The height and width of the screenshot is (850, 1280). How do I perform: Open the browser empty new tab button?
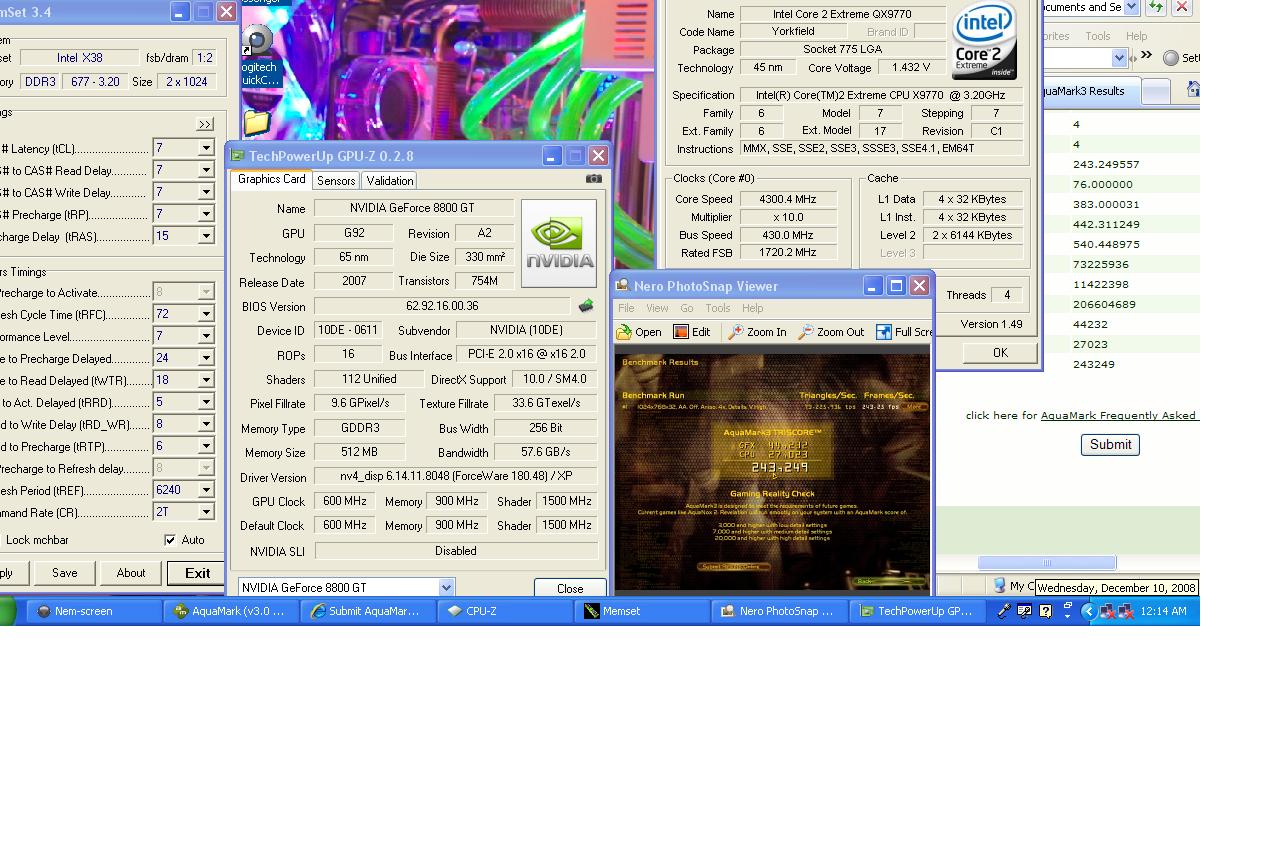pyautogui.click(x=1156, y=92)
